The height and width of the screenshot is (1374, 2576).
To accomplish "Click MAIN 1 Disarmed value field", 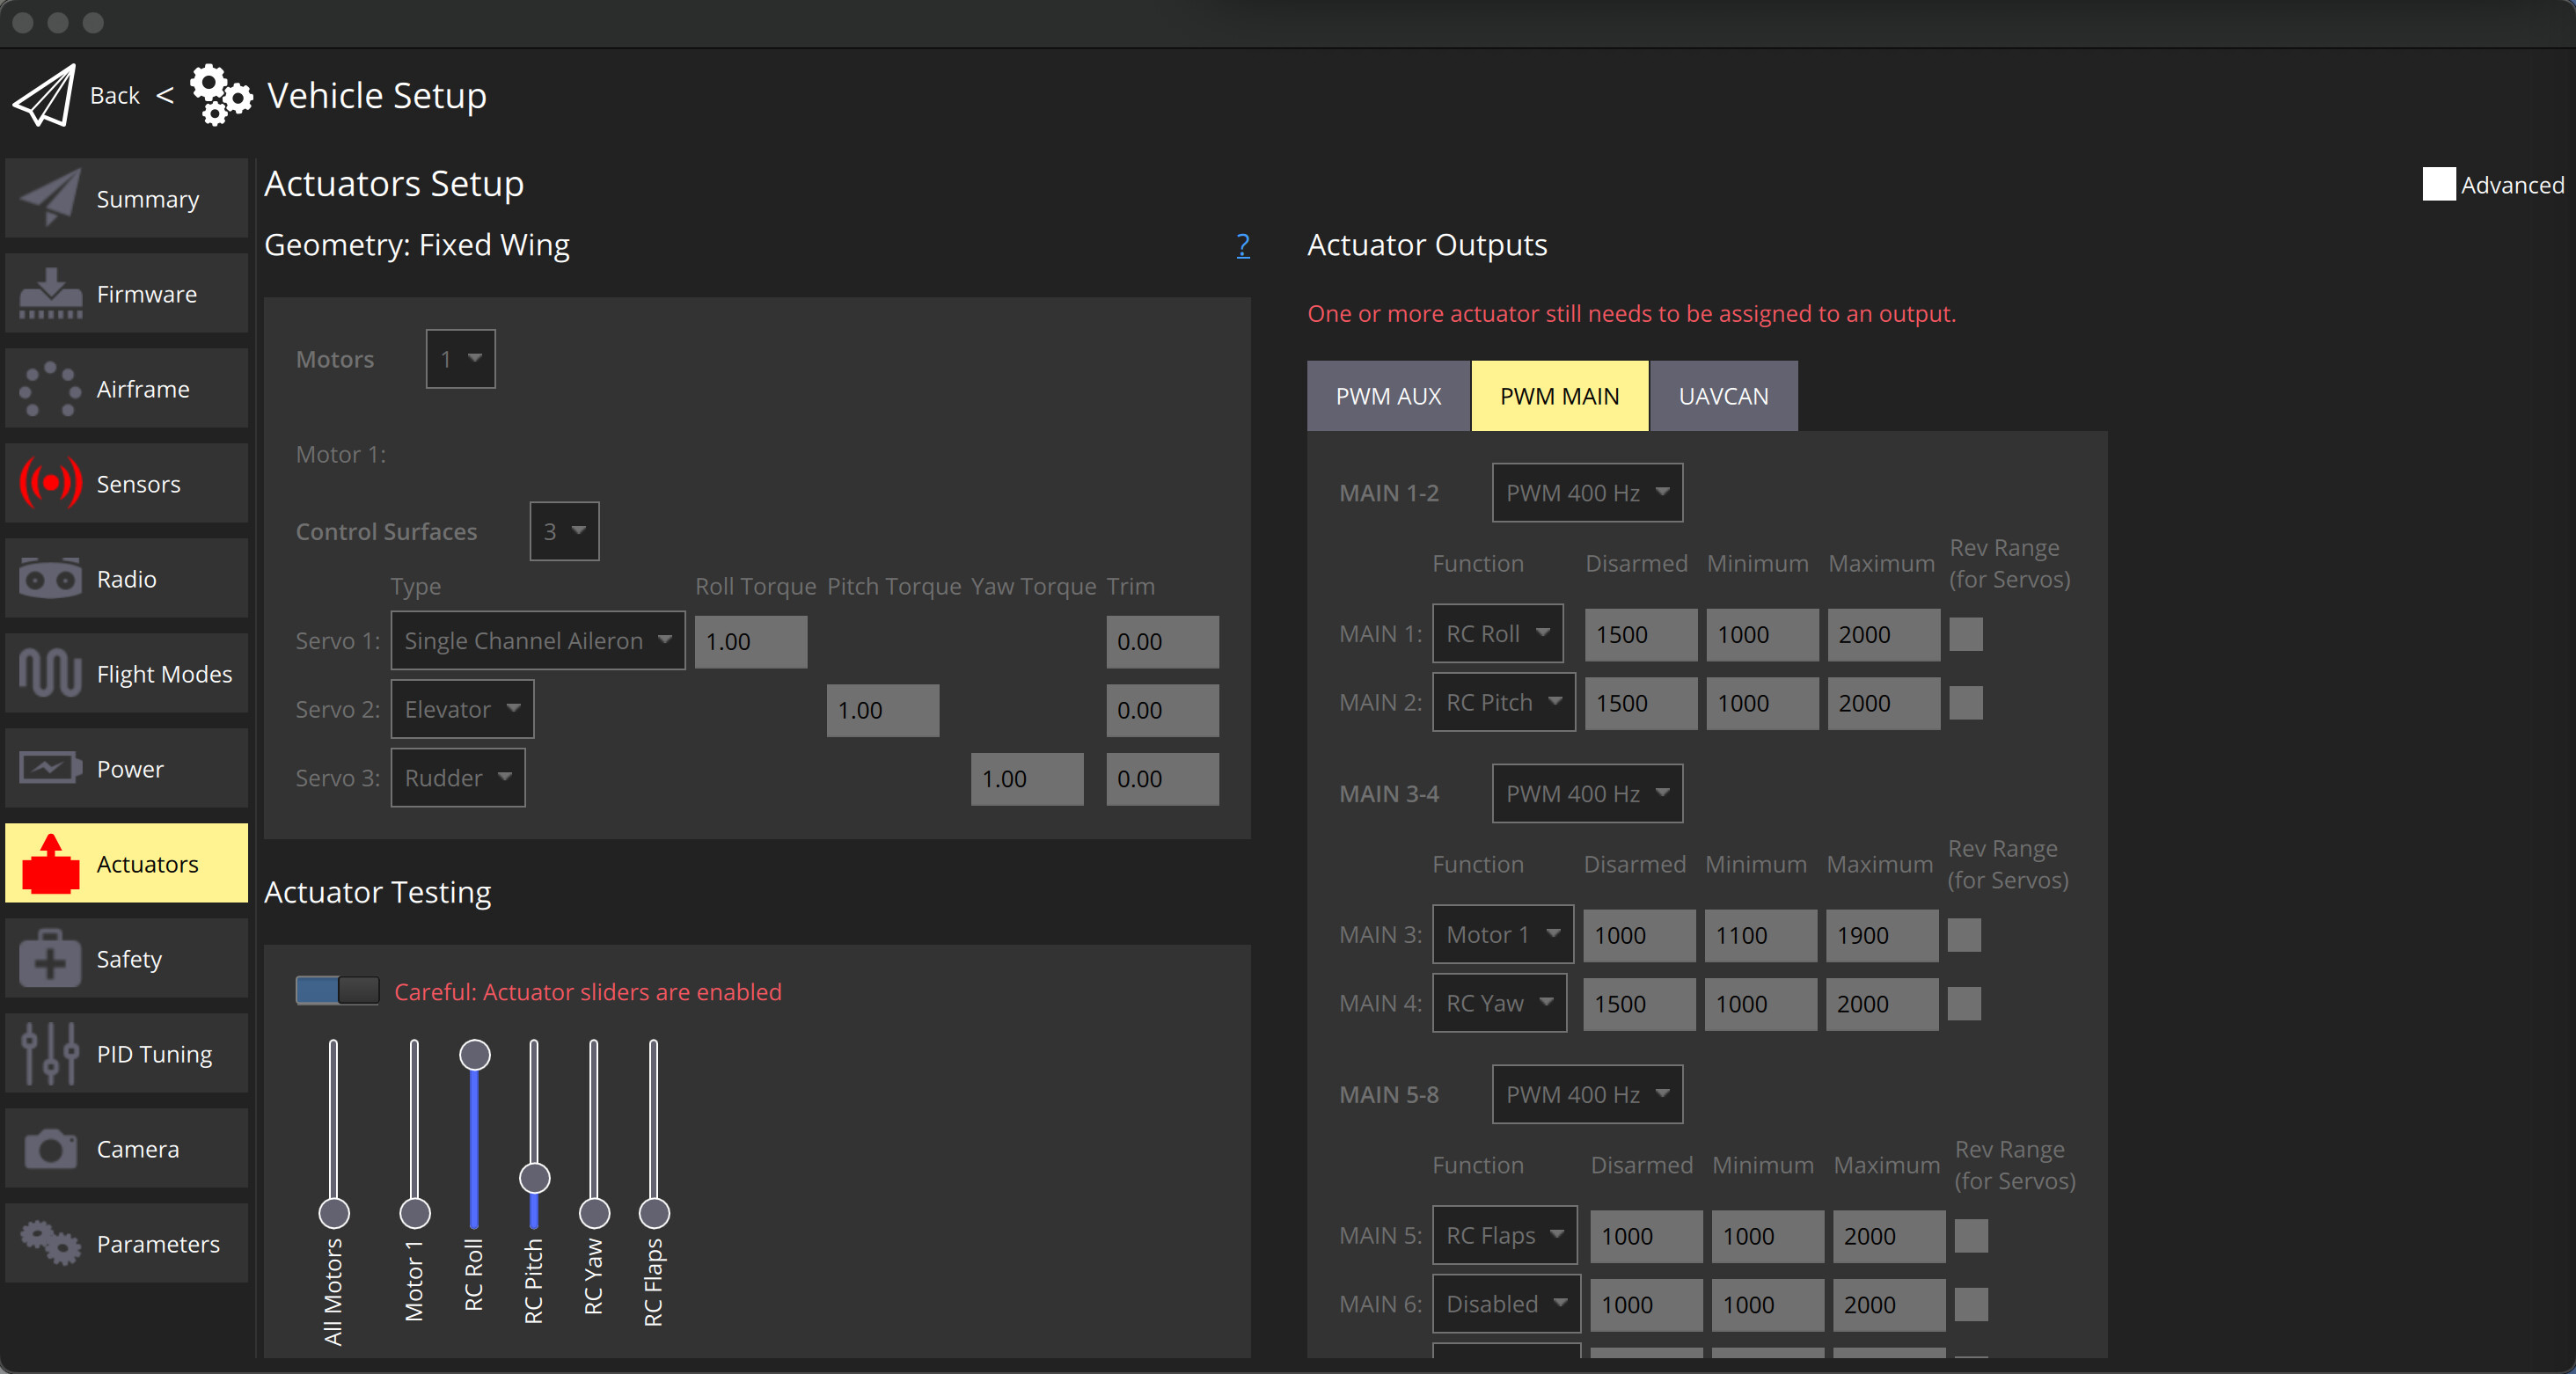I will point(1640,634).
